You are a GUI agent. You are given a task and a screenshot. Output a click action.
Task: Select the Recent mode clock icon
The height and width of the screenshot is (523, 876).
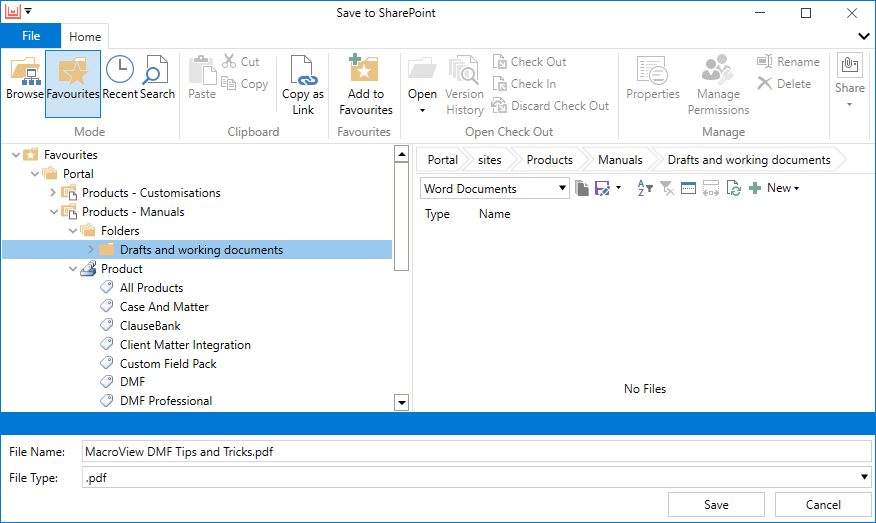pyautogui.click(x=120, y=70)
